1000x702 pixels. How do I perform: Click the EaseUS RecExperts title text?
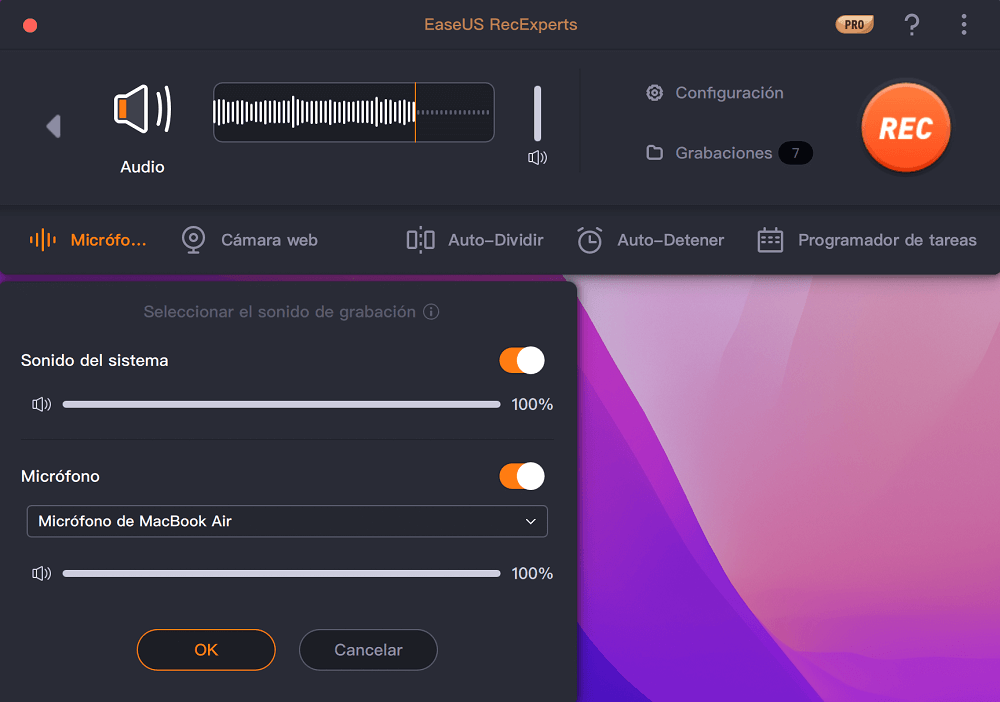(x=501, y=24)
